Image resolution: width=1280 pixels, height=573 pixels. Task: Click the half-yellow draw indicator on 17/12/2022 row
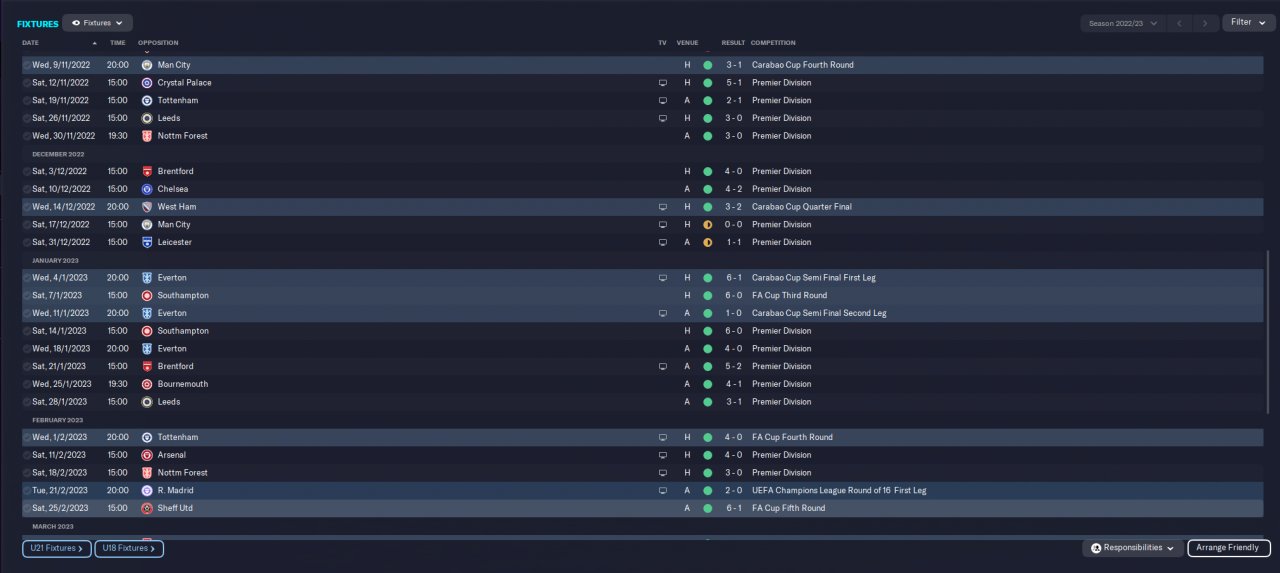[x=708, y=225]
